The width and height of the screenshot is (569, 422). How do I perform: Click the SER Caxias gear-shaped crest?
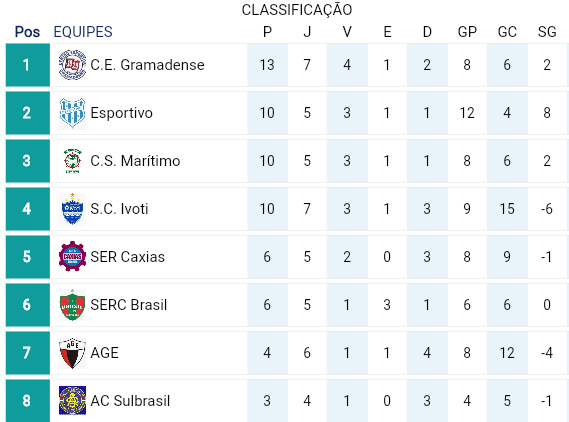pyautogui.click(x=72, y=257)
